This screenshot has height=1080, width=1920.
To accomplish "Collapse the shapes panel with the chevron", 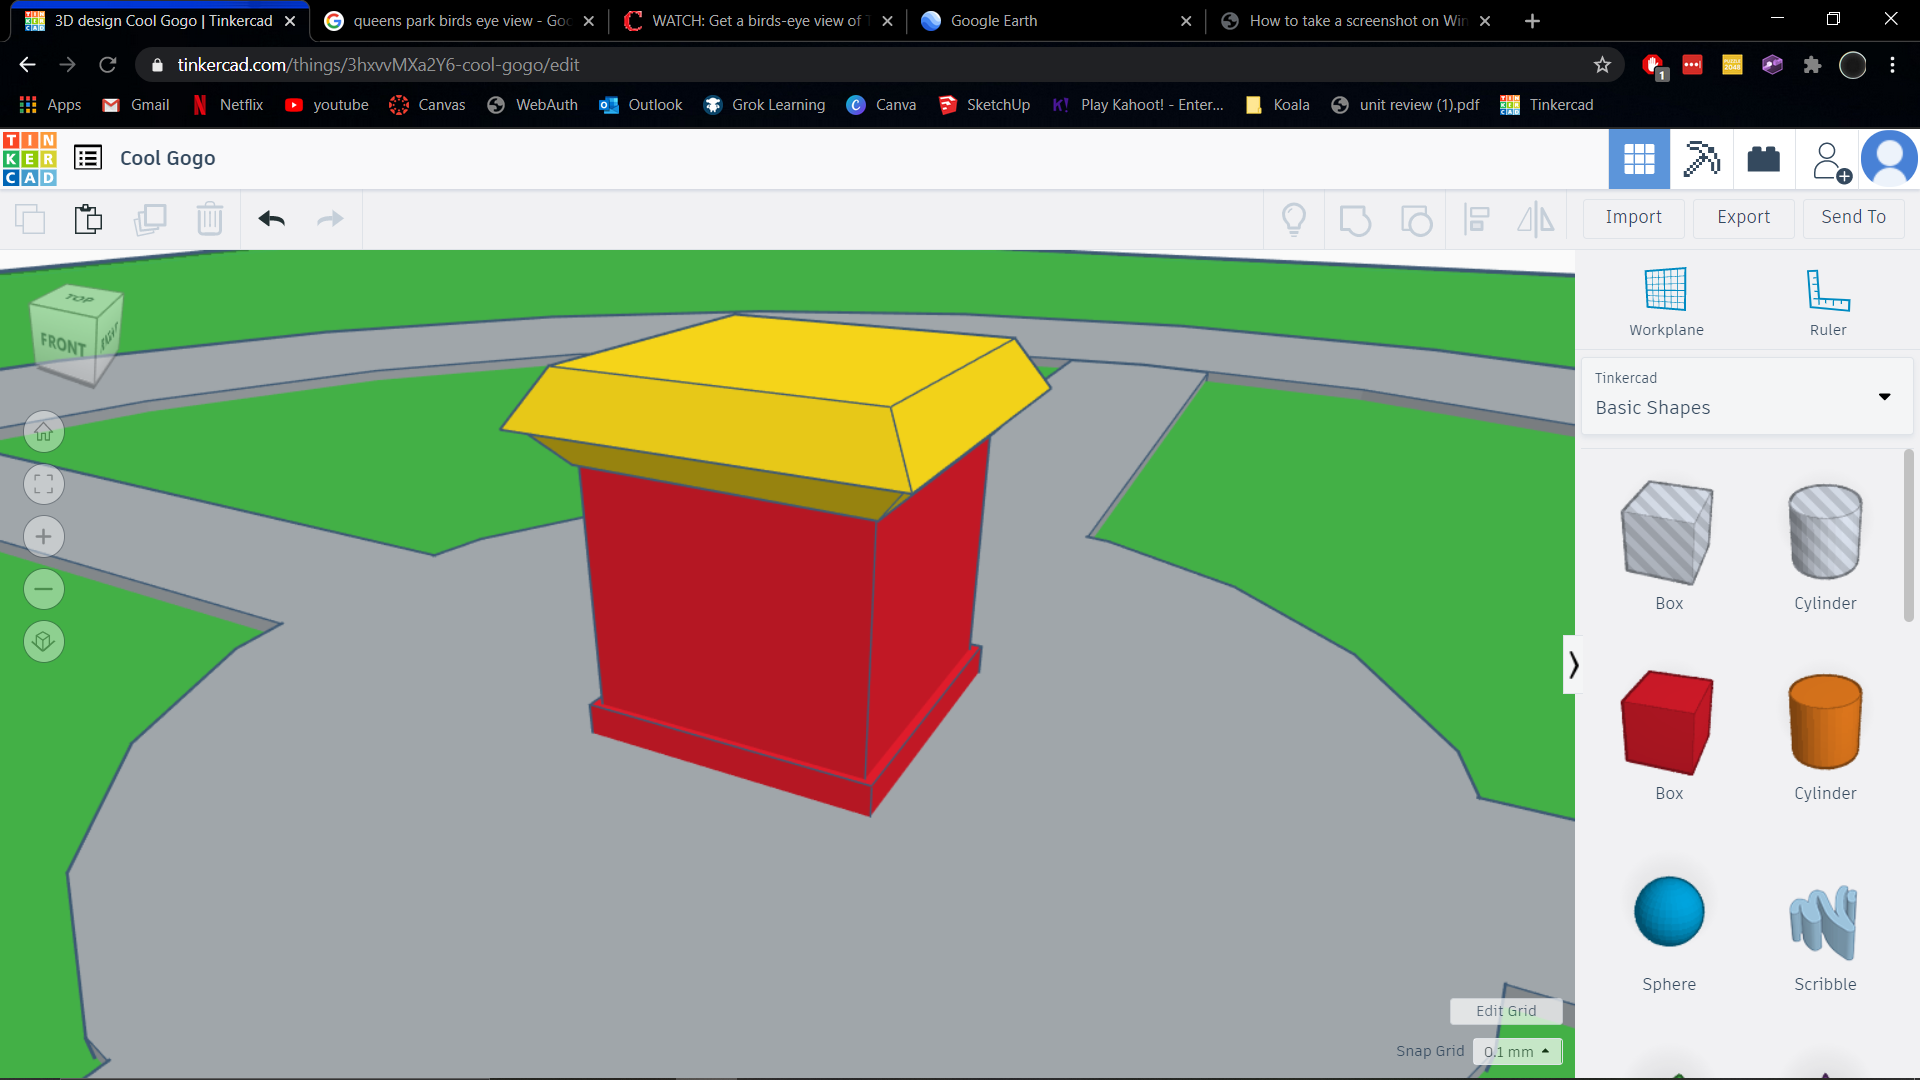I will pos(1573,665).
